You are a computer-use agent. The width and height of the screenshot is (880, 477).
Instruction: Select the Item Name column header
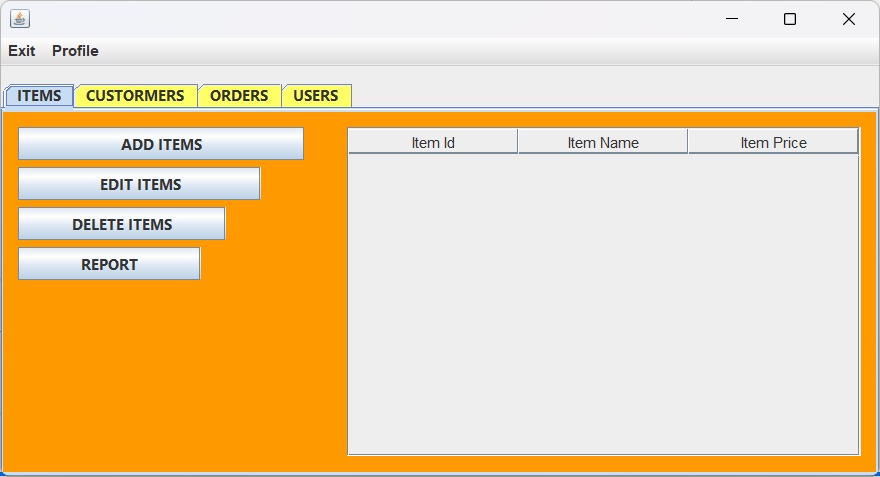pos(603,142)
